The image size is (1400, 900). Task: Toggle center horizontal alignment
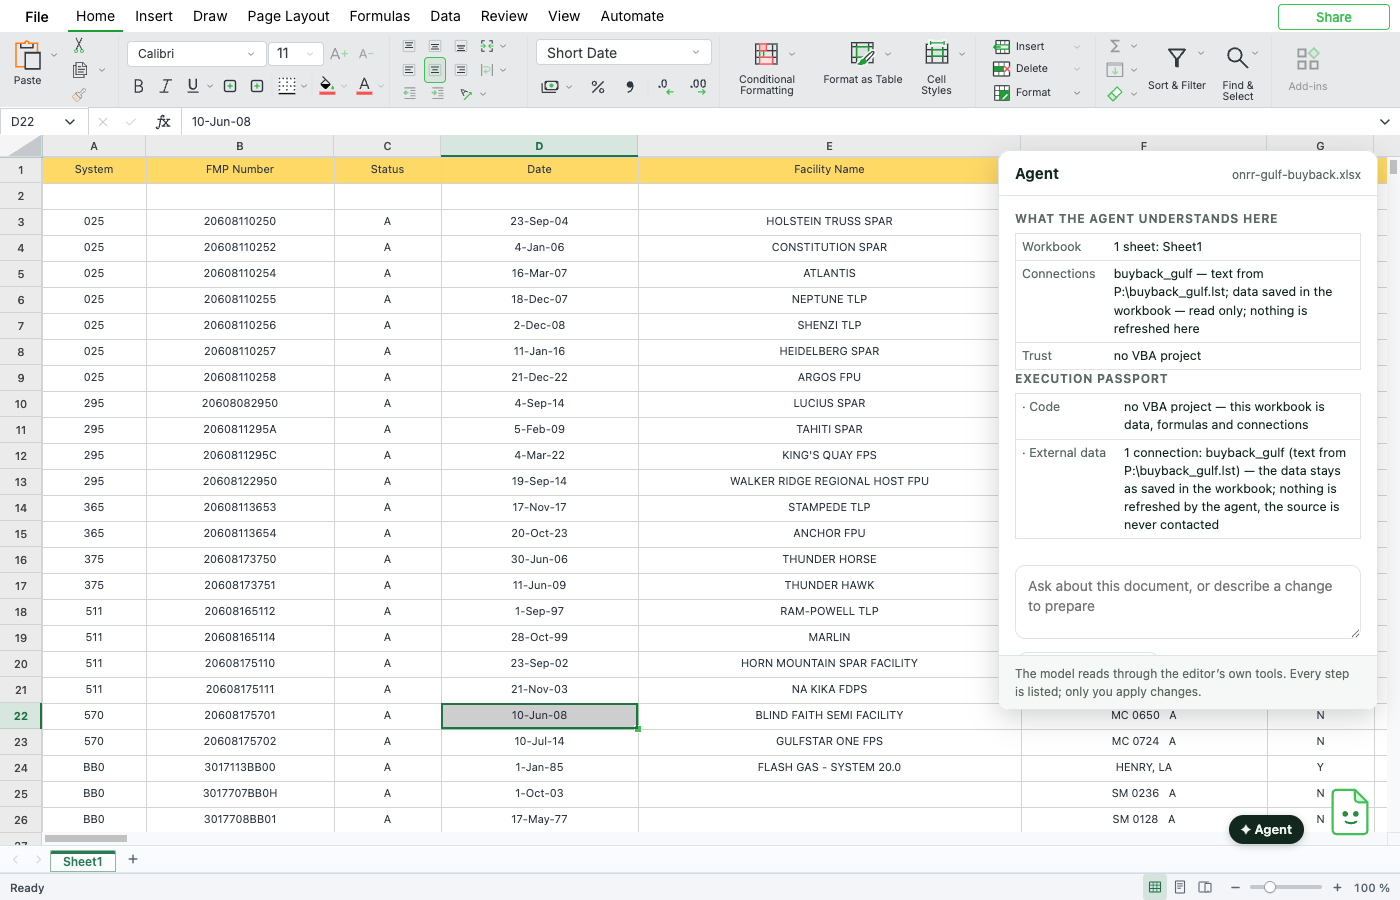point(435,70)
